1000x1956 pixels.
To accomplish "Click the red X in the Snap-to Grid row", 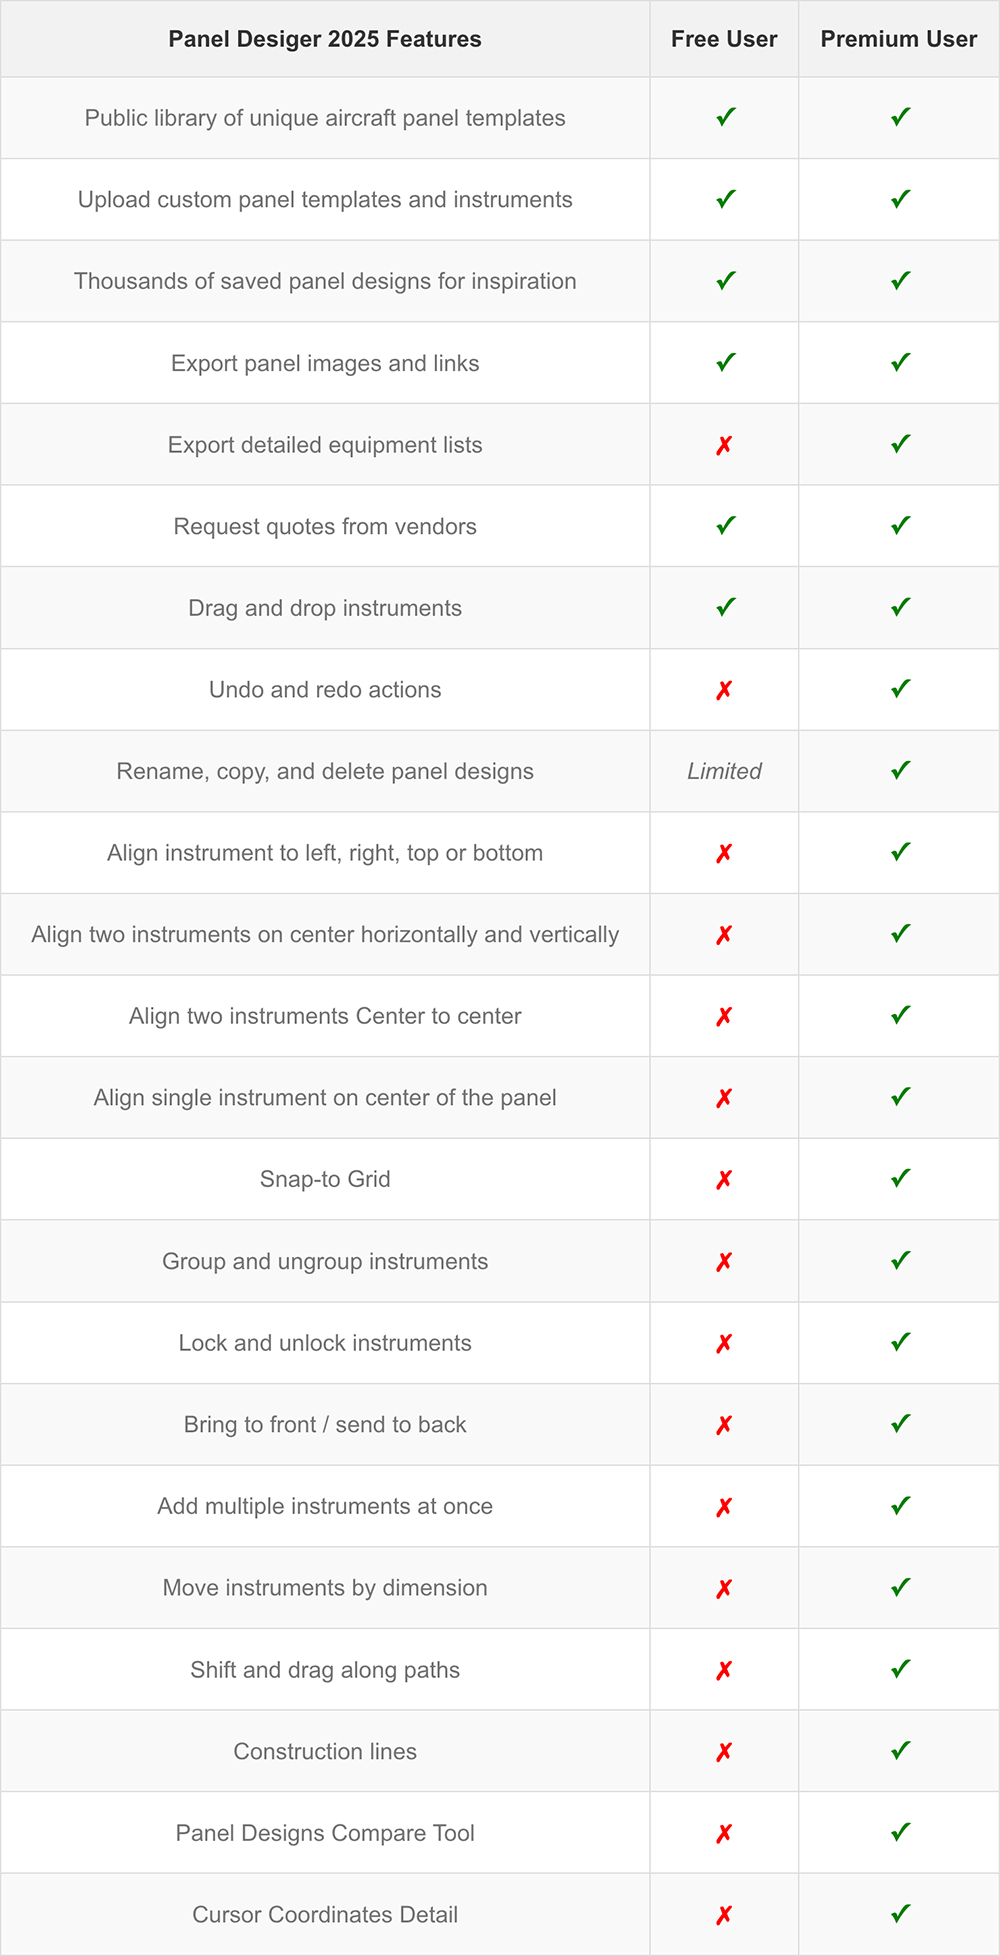I will coord(724,1180).
